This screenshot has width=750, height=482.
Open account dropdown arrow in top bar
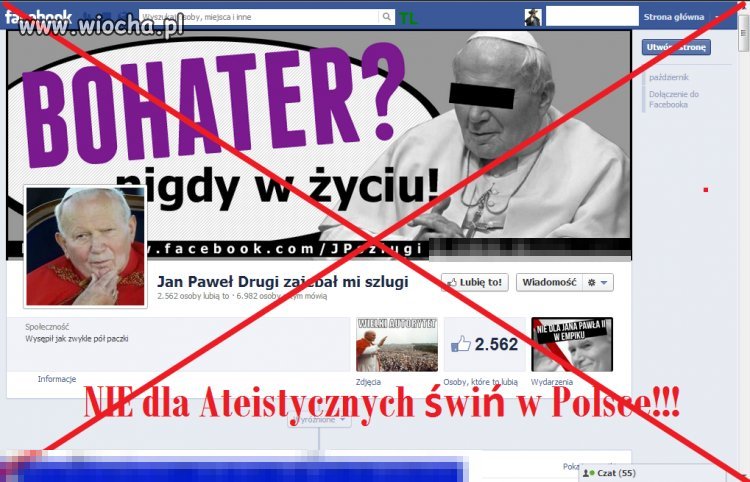tap(717, 17)
